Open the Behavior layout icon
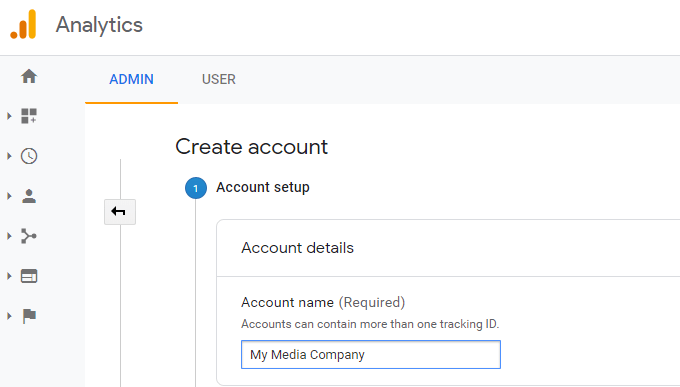 (29, 276)
